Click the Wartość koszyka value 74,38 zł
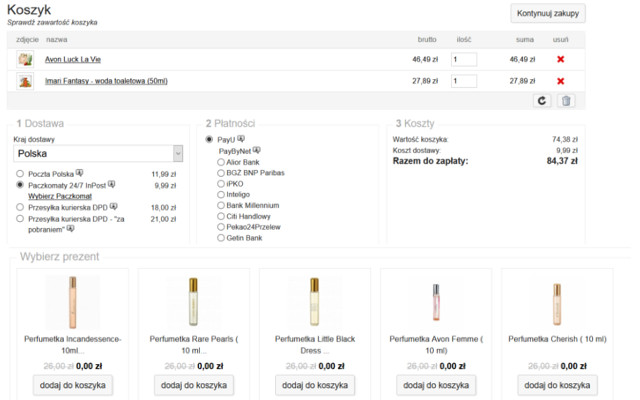This screenshot has width=640, height=400. 565,139
